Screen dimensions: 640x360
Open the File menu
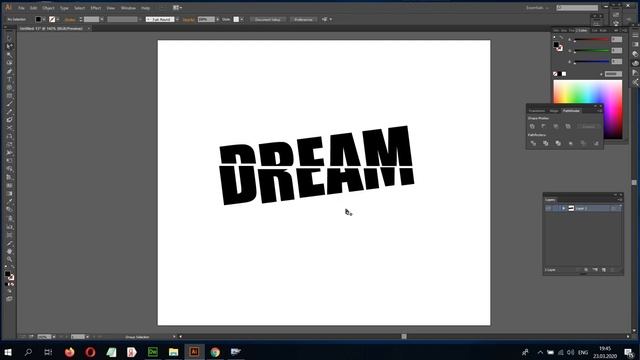click(21, 8)
